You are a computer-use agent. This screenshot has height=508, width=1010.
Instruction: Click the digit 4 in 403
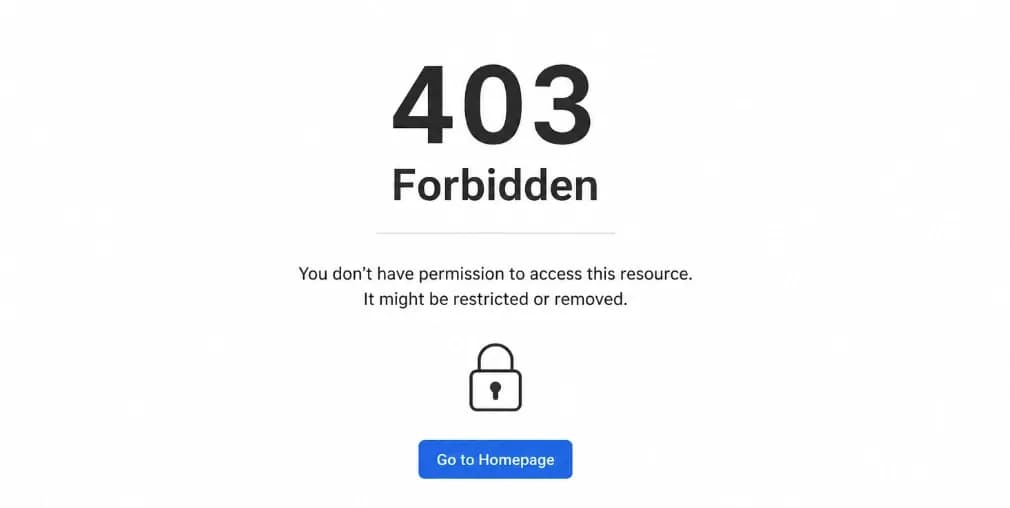point(423,104)
